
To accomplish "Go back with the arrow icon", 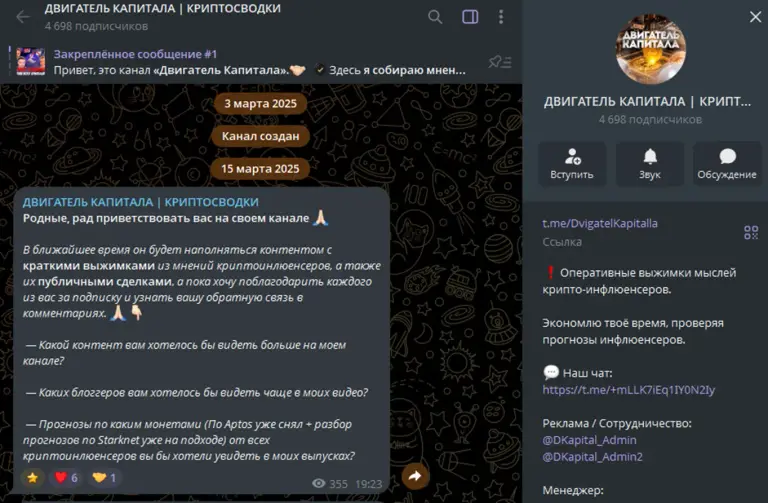I will pyautogui.click(x=23, y=17).
